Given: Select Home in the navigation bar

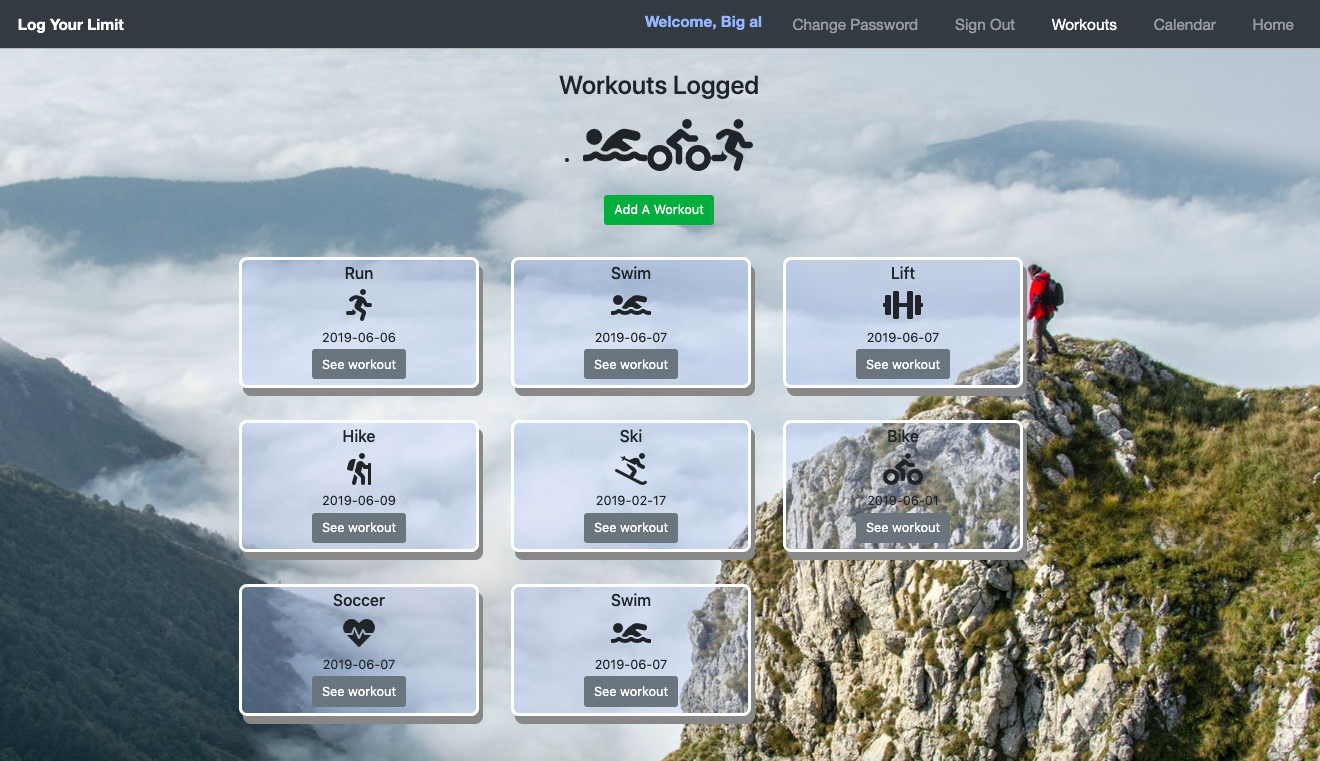Looking at the screenshot, I should [x=1272, y=24].
